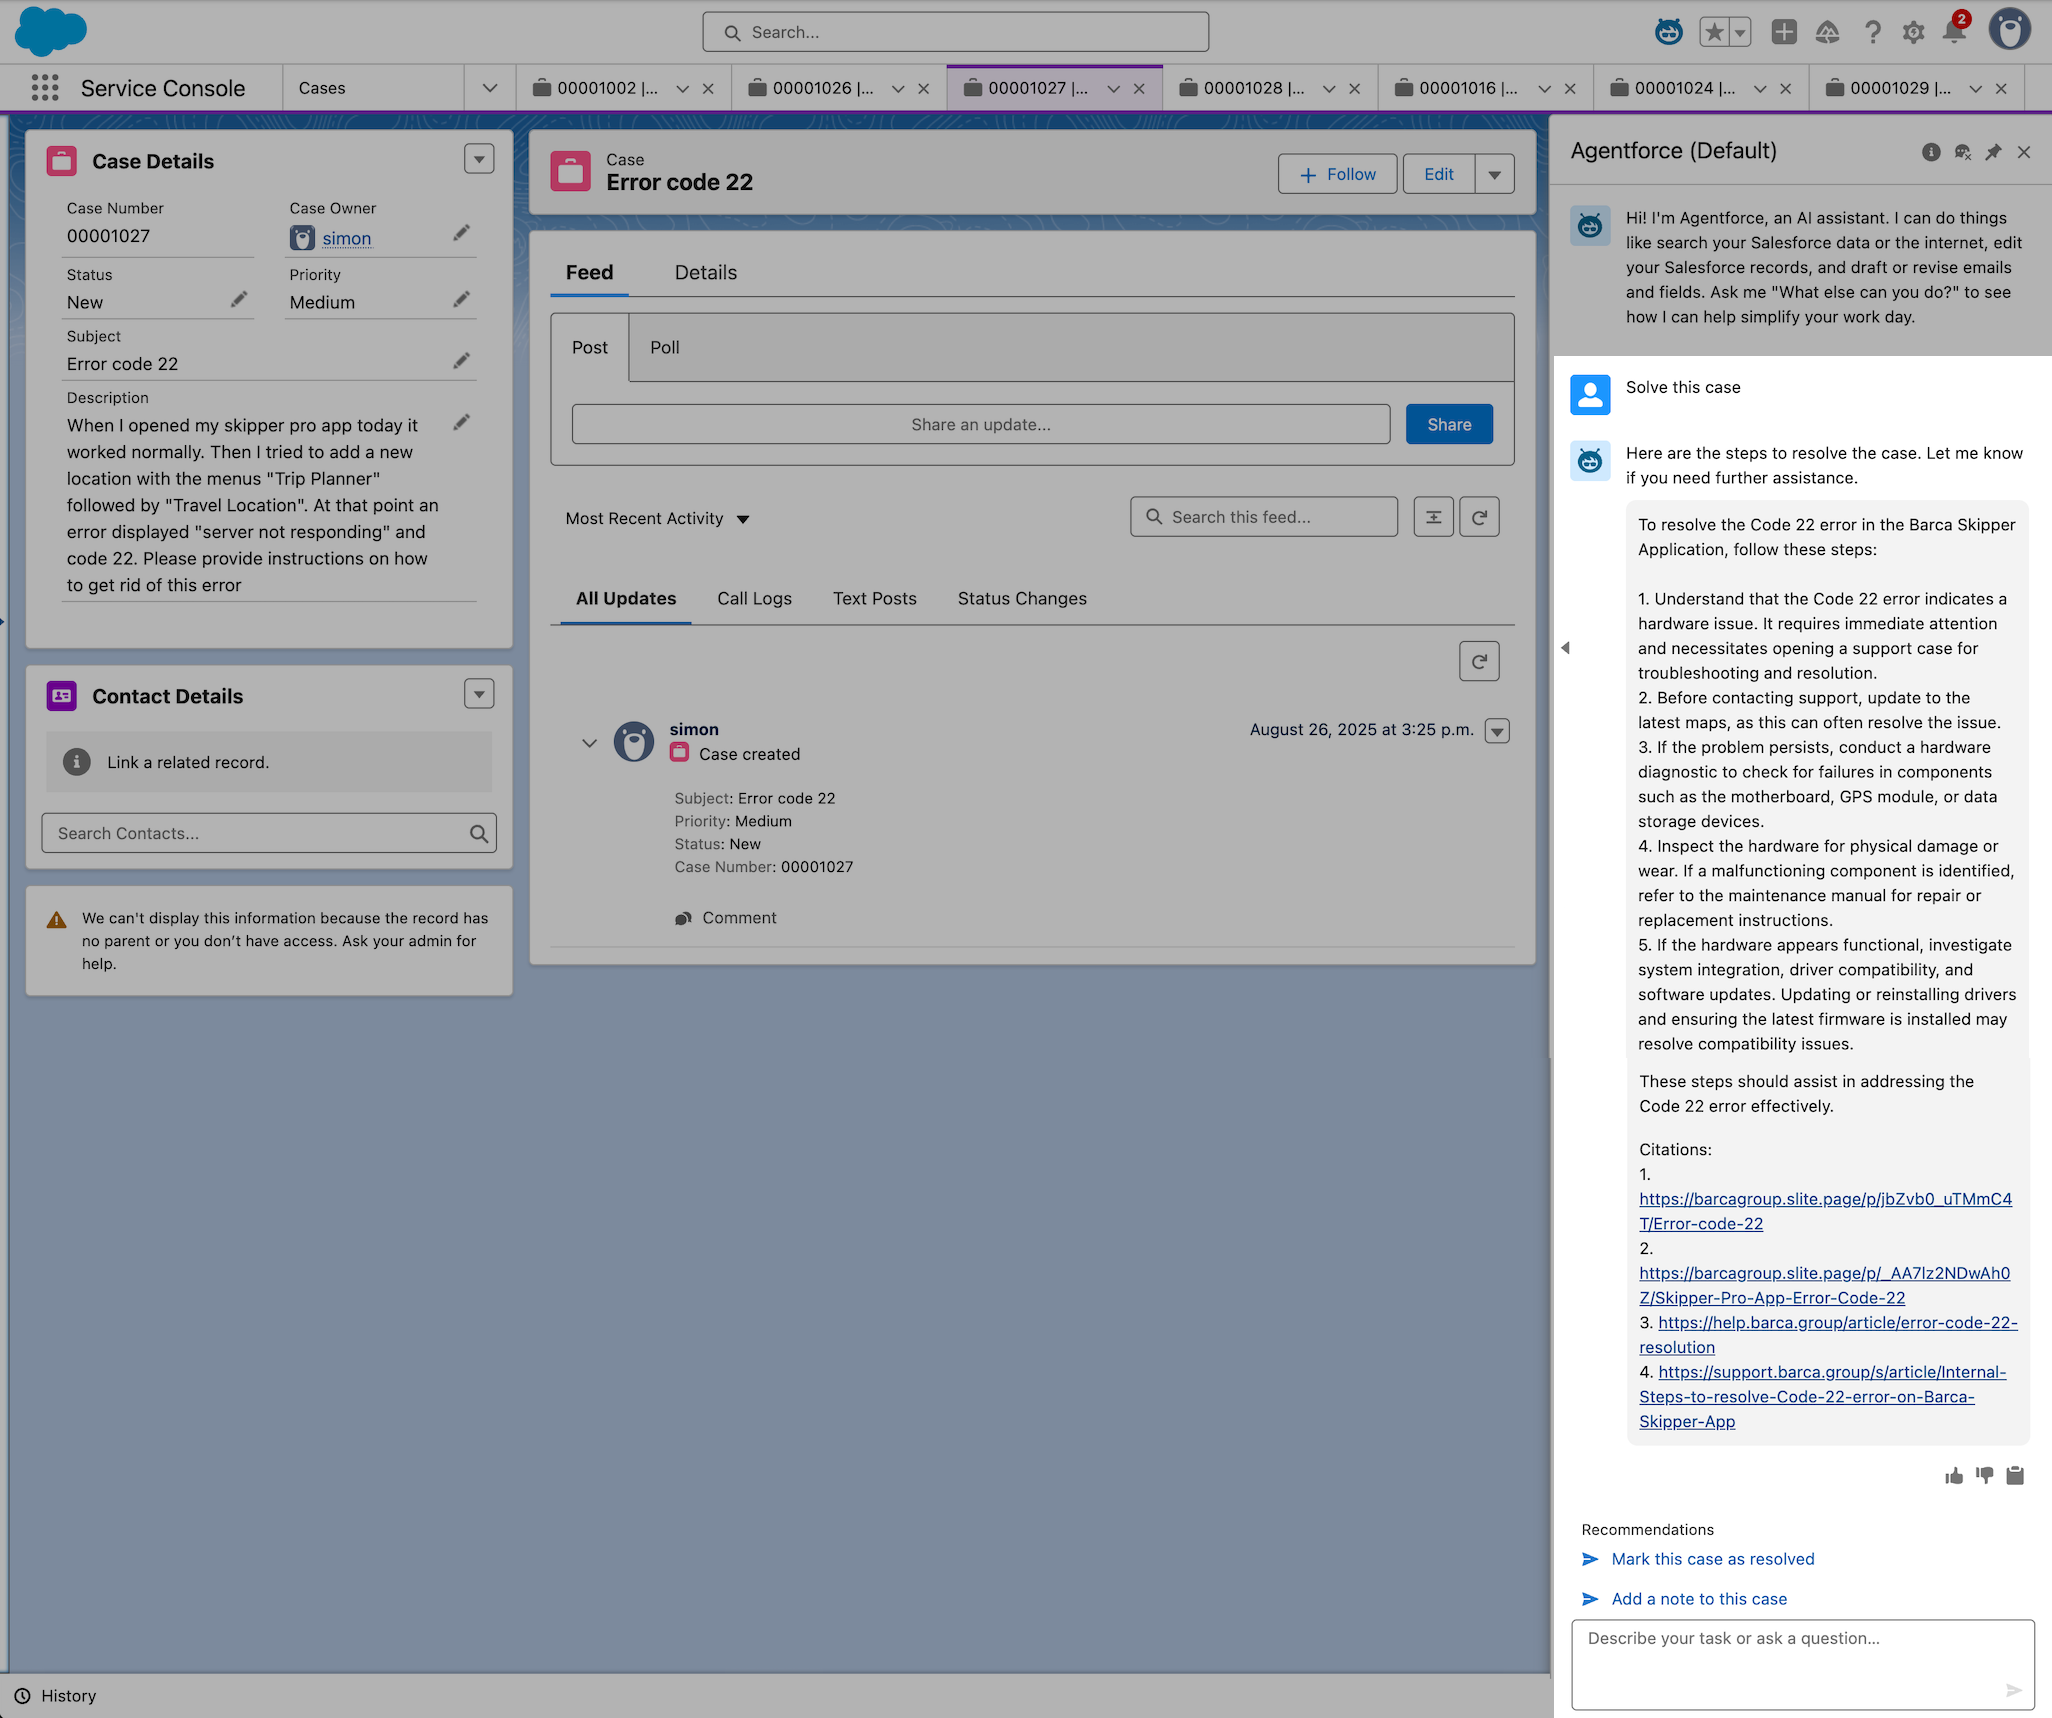
Task: Click the Follow button
Action: coord(1337,175)
